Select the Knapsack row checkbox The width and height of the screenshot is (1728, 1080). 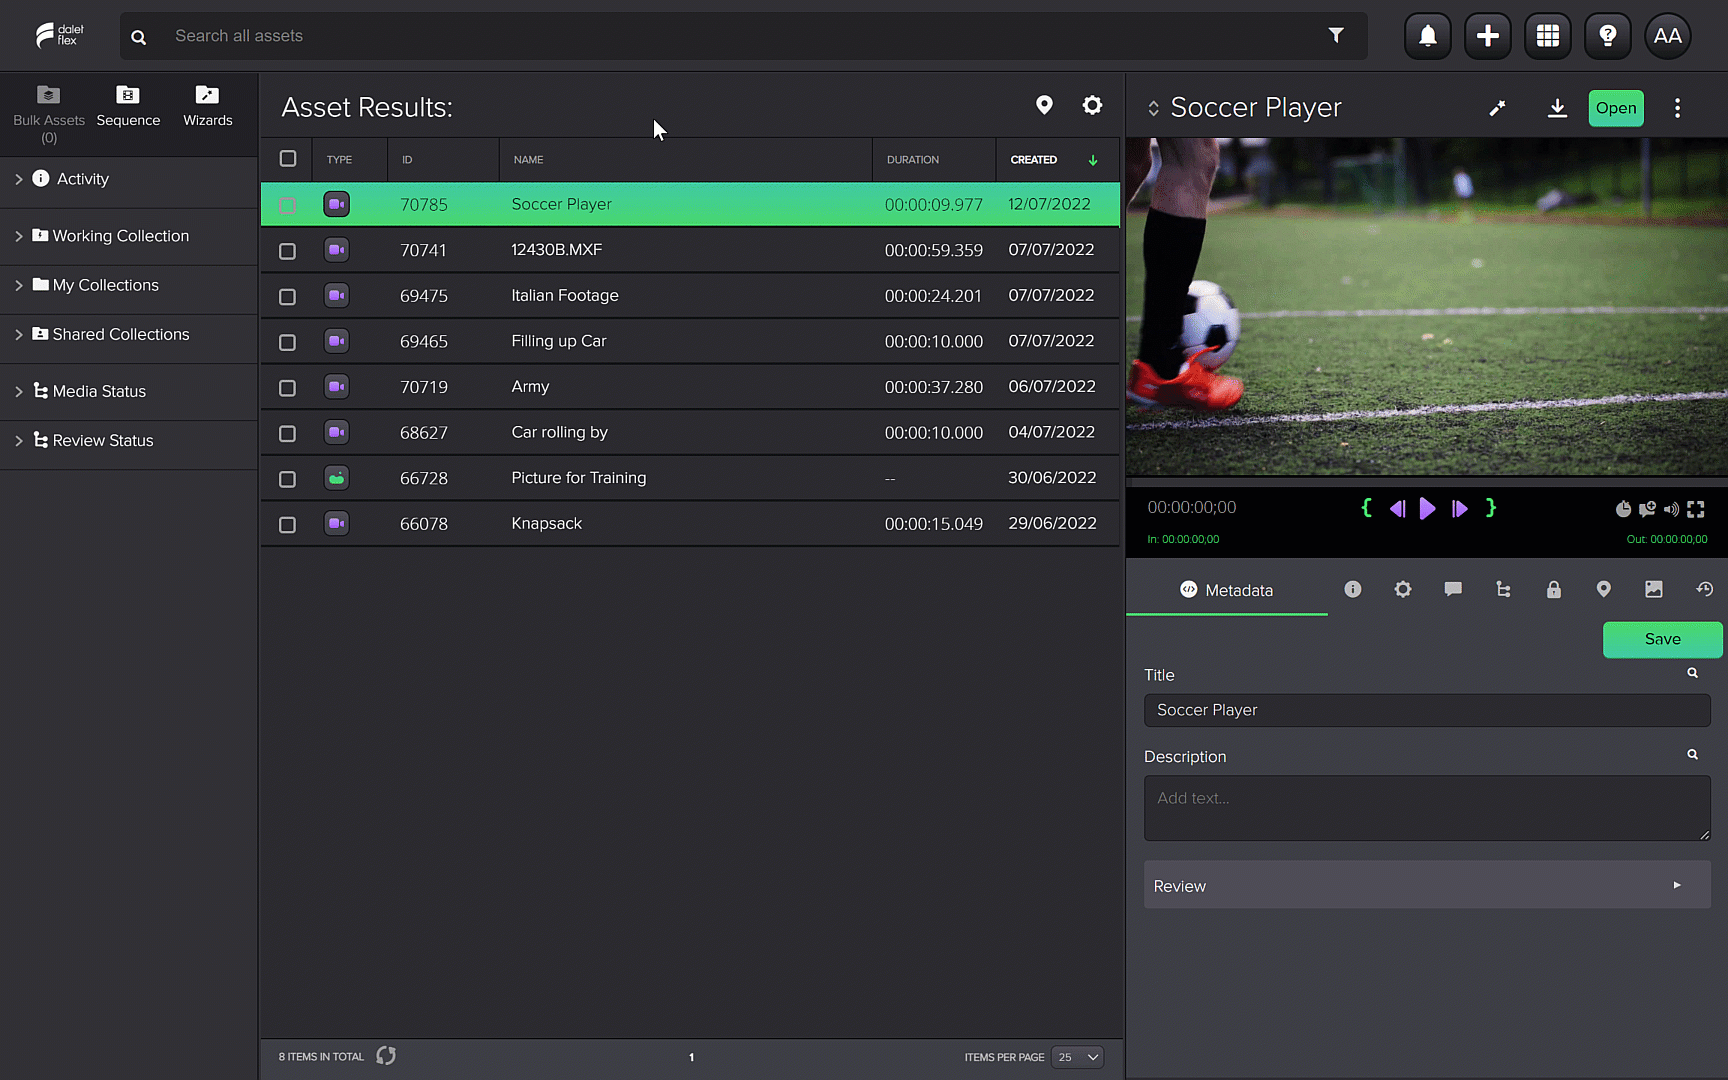coord(287,525)
